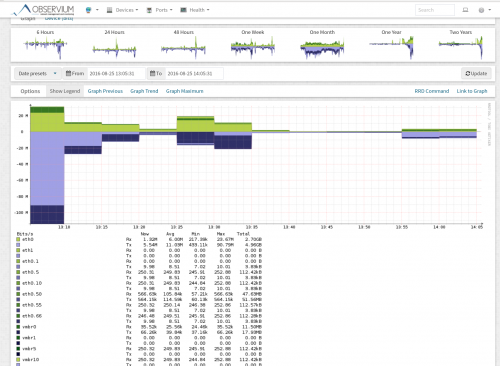Screen dimensions: 500x366
Task: Click the Bits/s legend header
Action: 25,234
